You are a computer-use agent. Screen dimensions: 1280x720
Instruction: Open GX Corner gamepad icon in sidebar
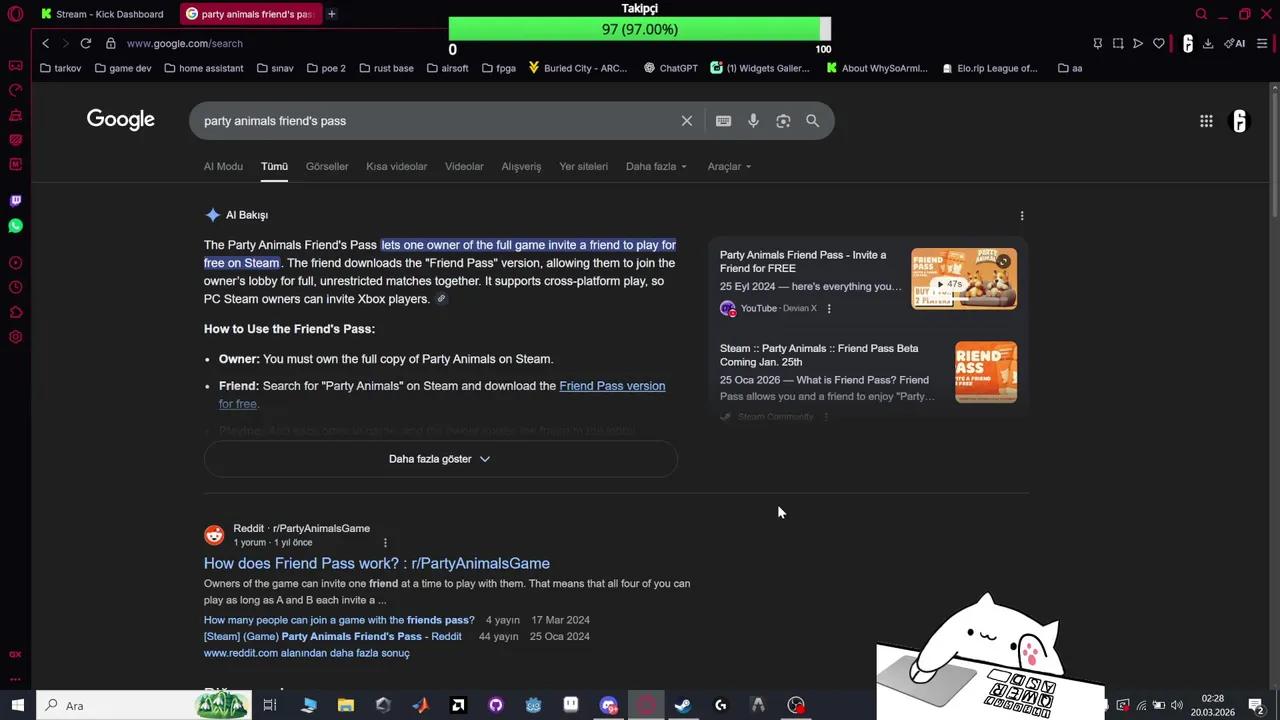(15, 66)
